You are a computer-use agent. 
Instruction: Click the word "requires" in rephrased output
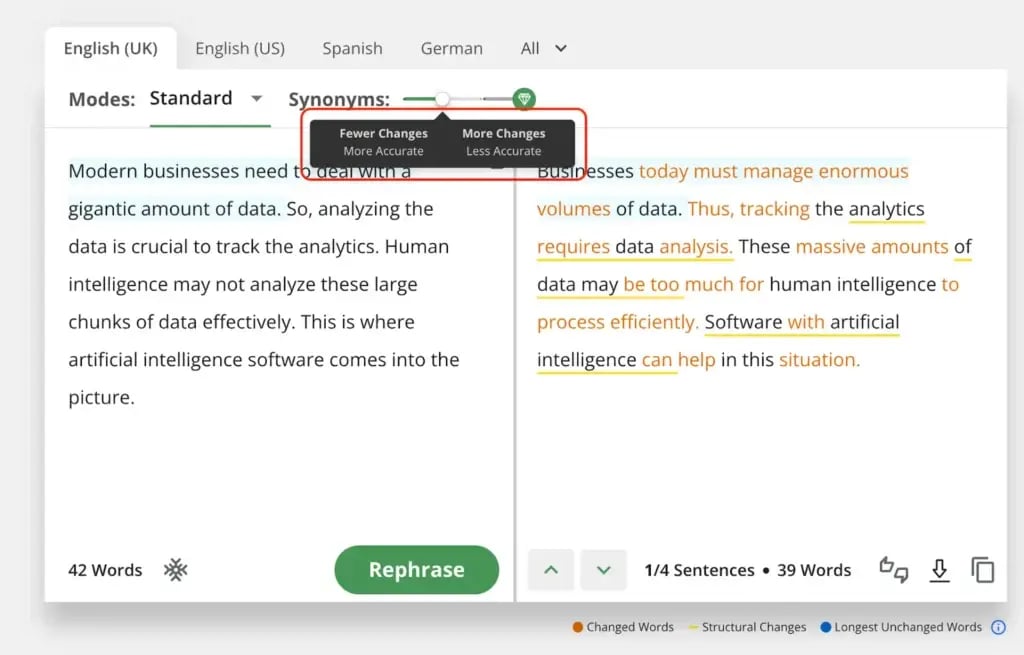point(573,247)
